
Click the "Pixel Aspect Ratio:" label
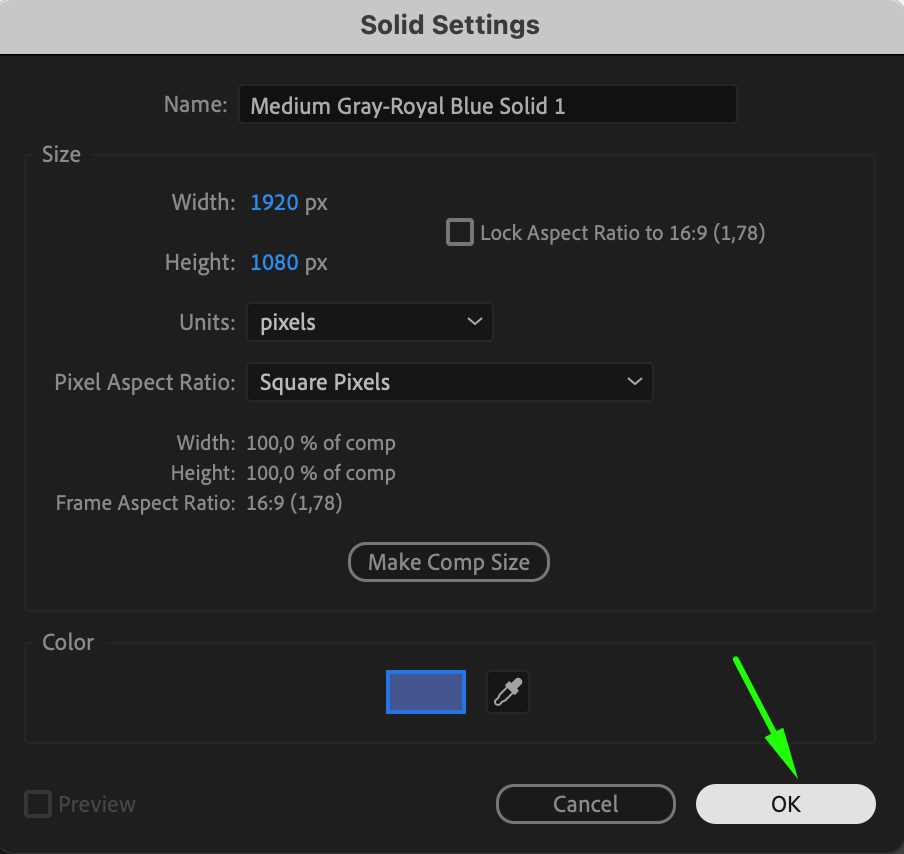pyautogui.click(x=145, y=382)
